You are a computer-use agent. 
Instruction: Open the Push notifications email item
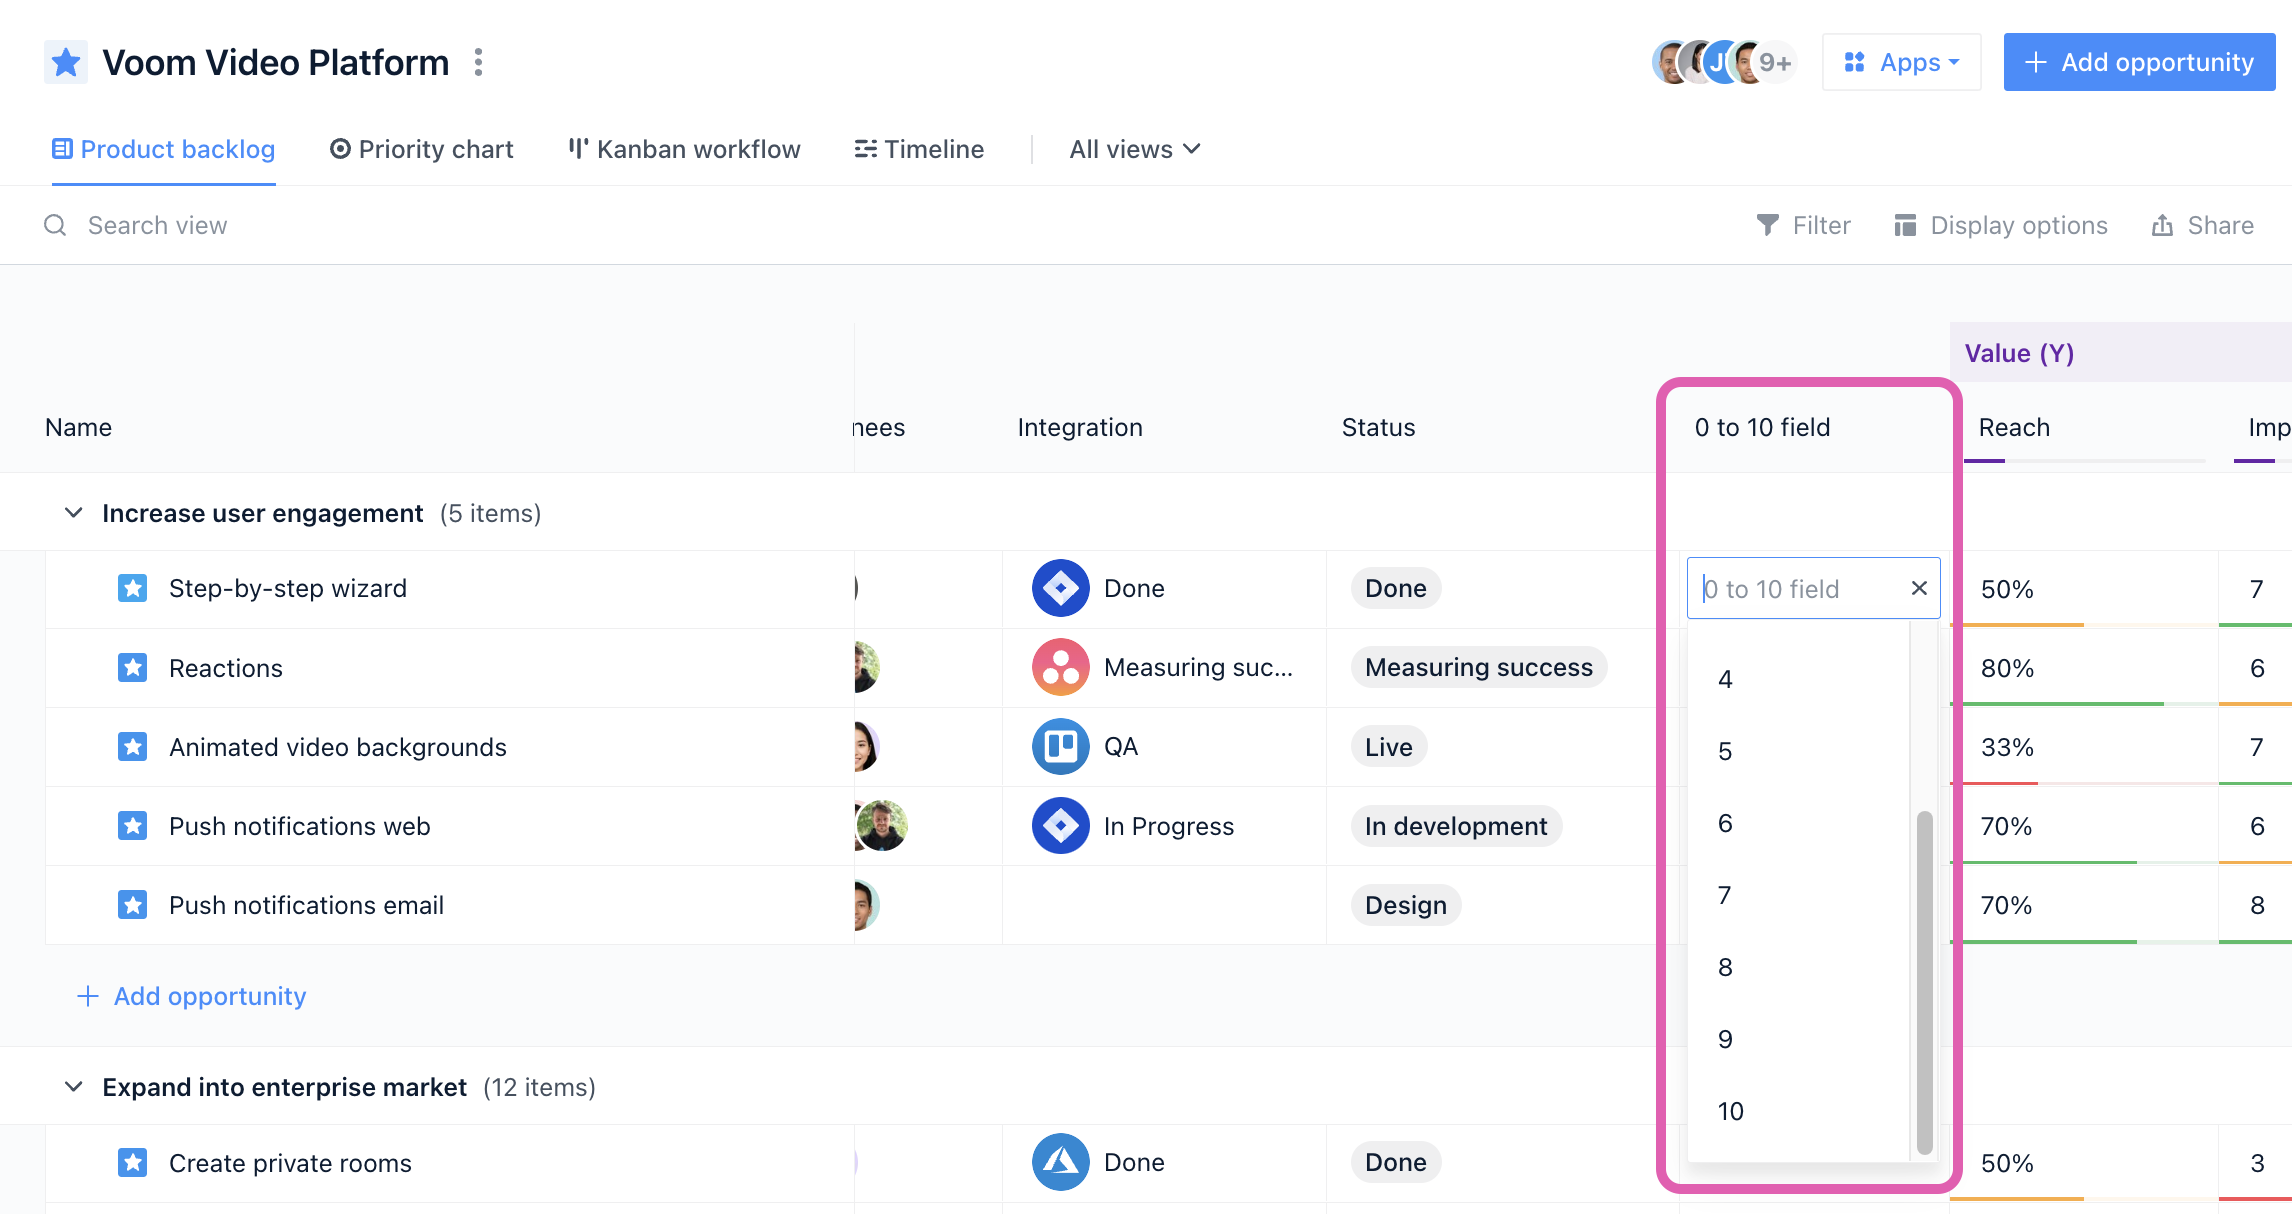coord(306,905)
